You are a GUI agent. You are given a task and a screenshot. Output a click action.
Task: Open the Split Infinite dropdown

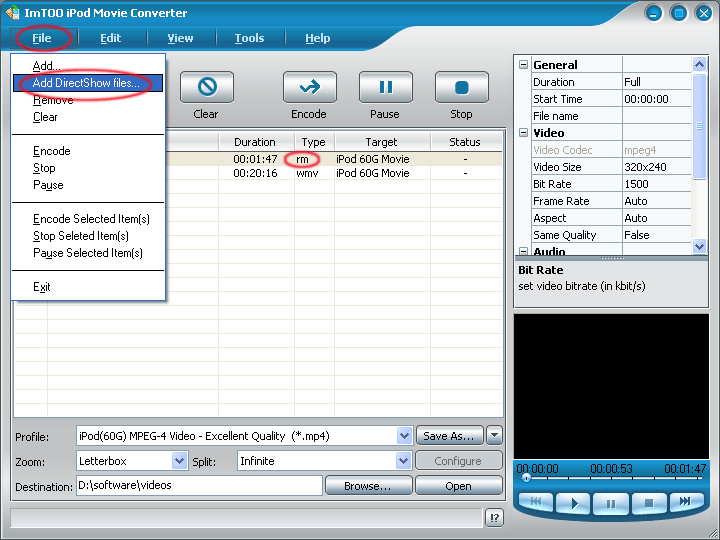coord(403,461)
